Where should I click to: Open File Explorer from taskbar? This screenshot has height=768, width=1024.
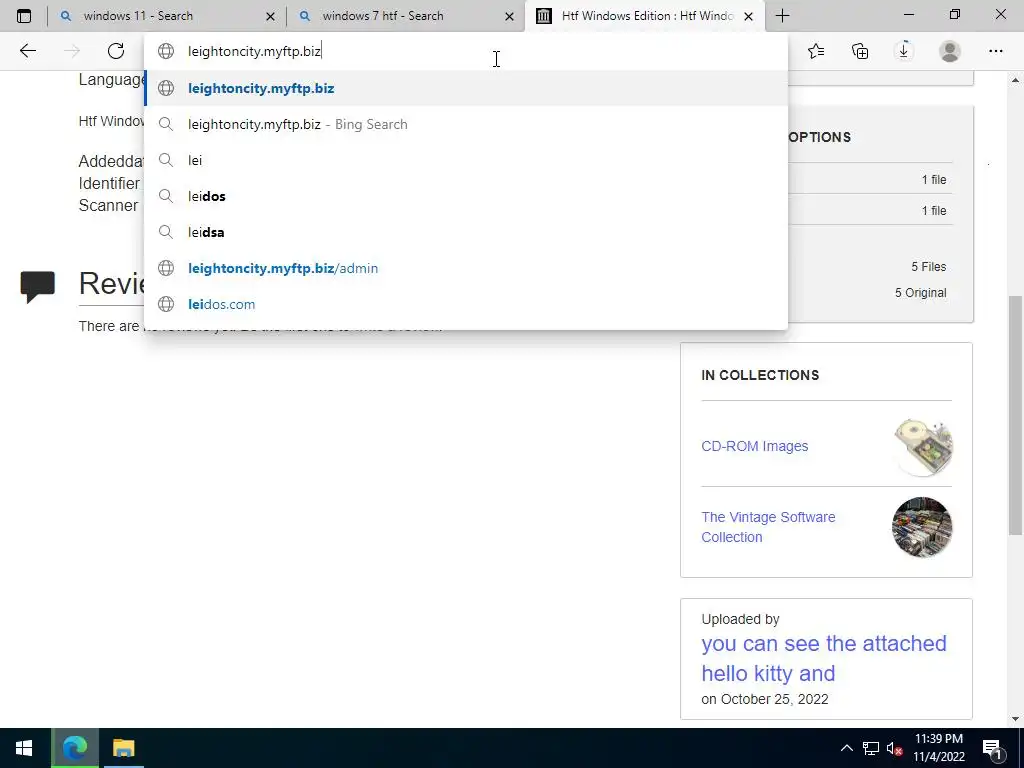(x=123, y=748)
